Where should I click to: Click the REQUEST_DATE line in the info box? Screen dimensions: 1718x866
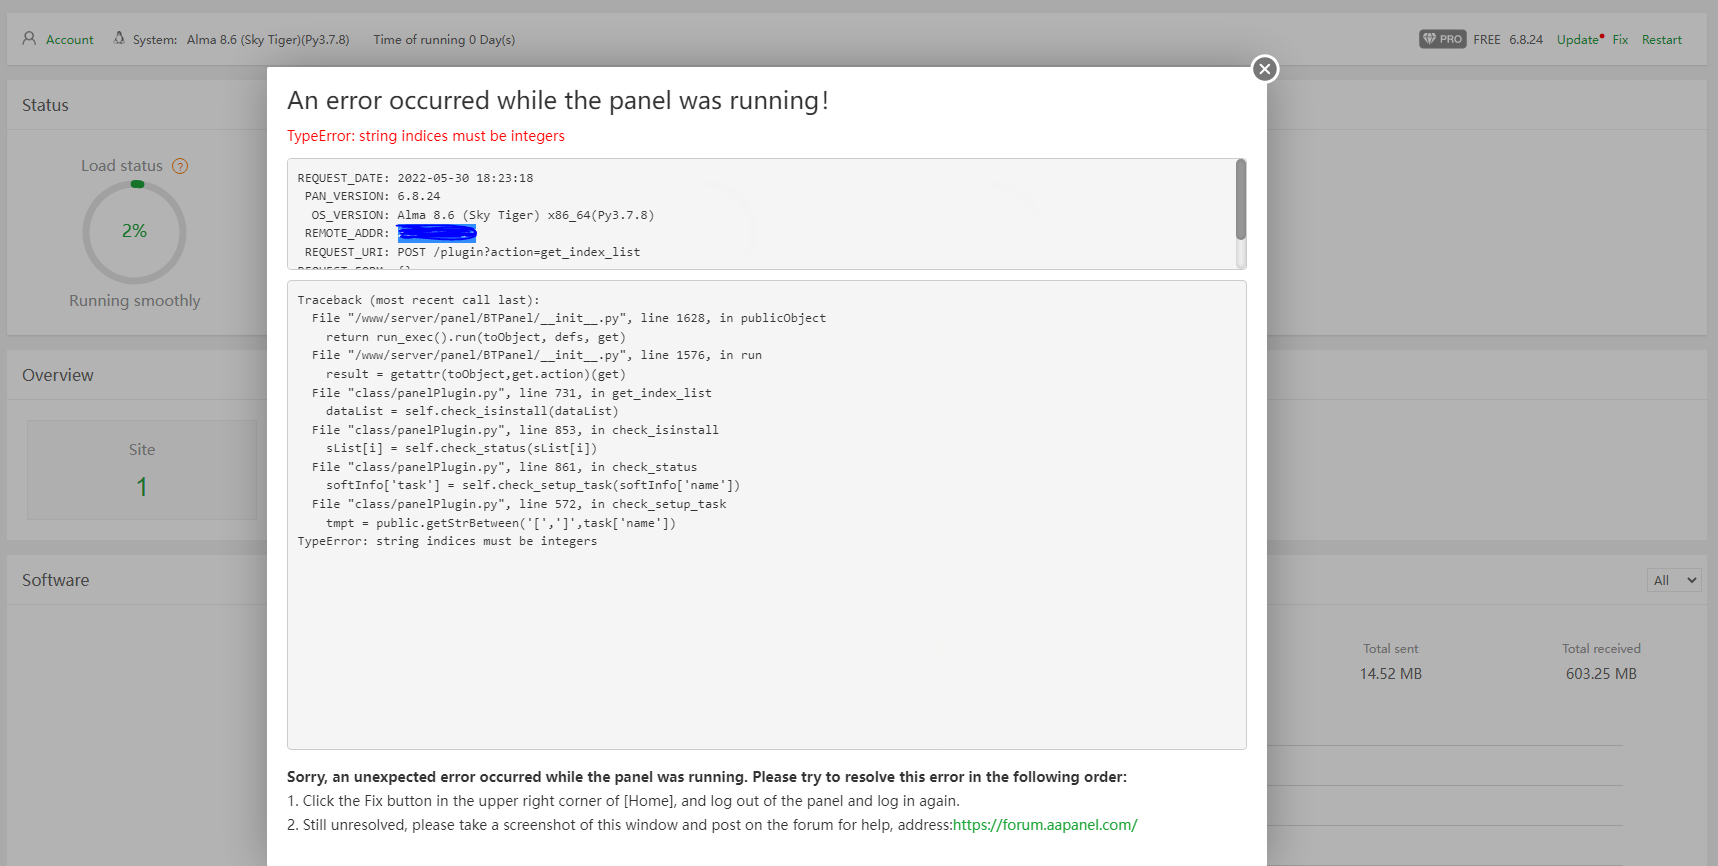[415, 178]
